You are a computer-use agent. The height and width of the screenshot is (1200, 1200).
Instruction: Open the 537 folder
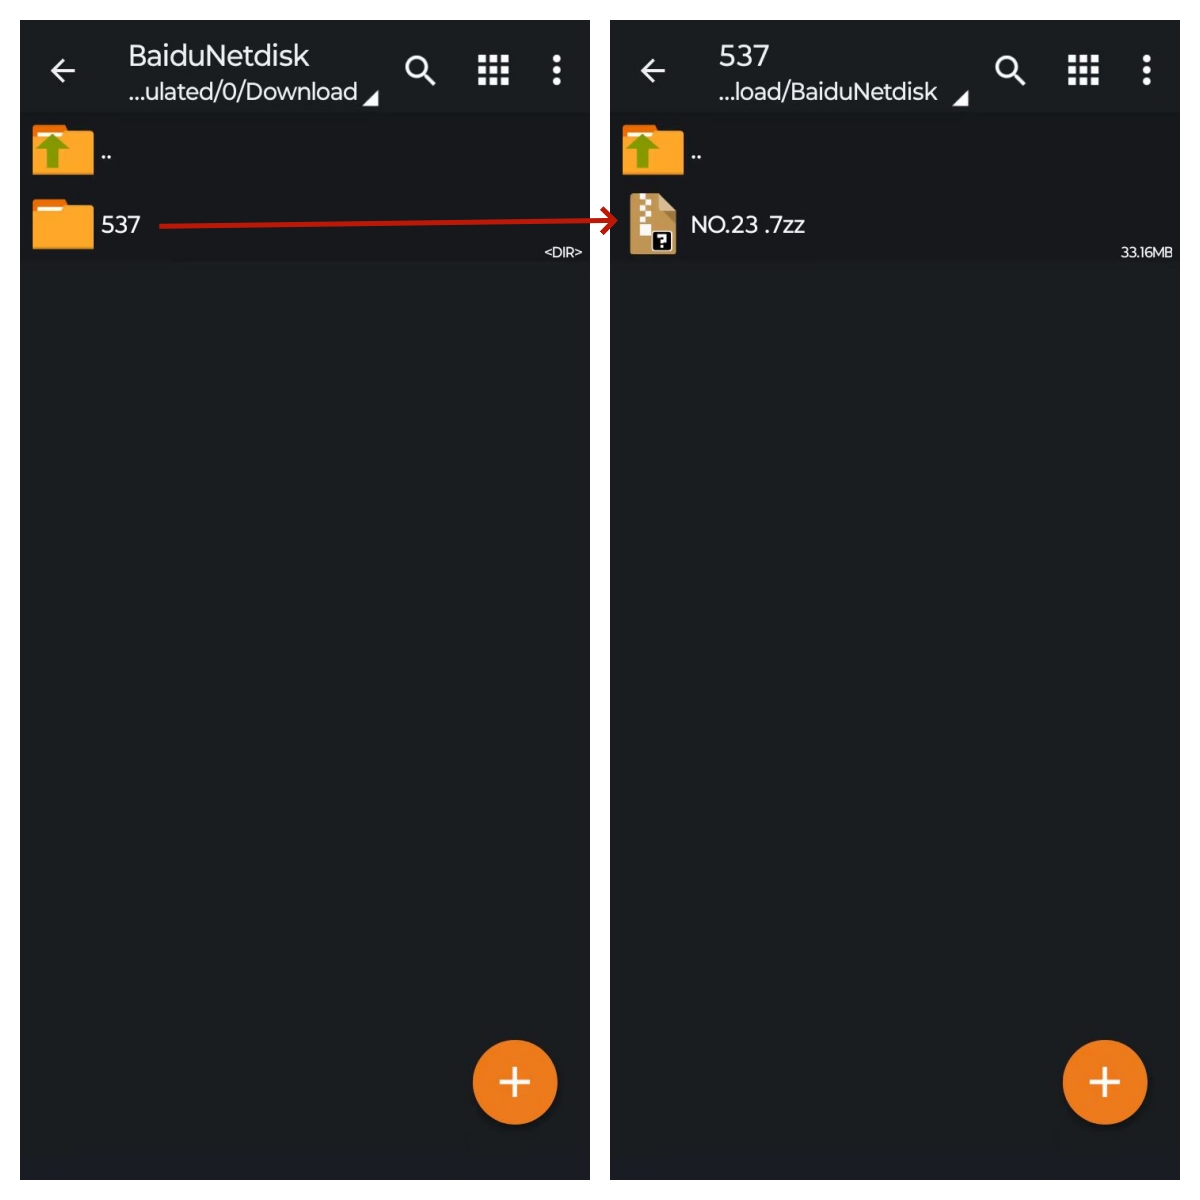(305, 225)
